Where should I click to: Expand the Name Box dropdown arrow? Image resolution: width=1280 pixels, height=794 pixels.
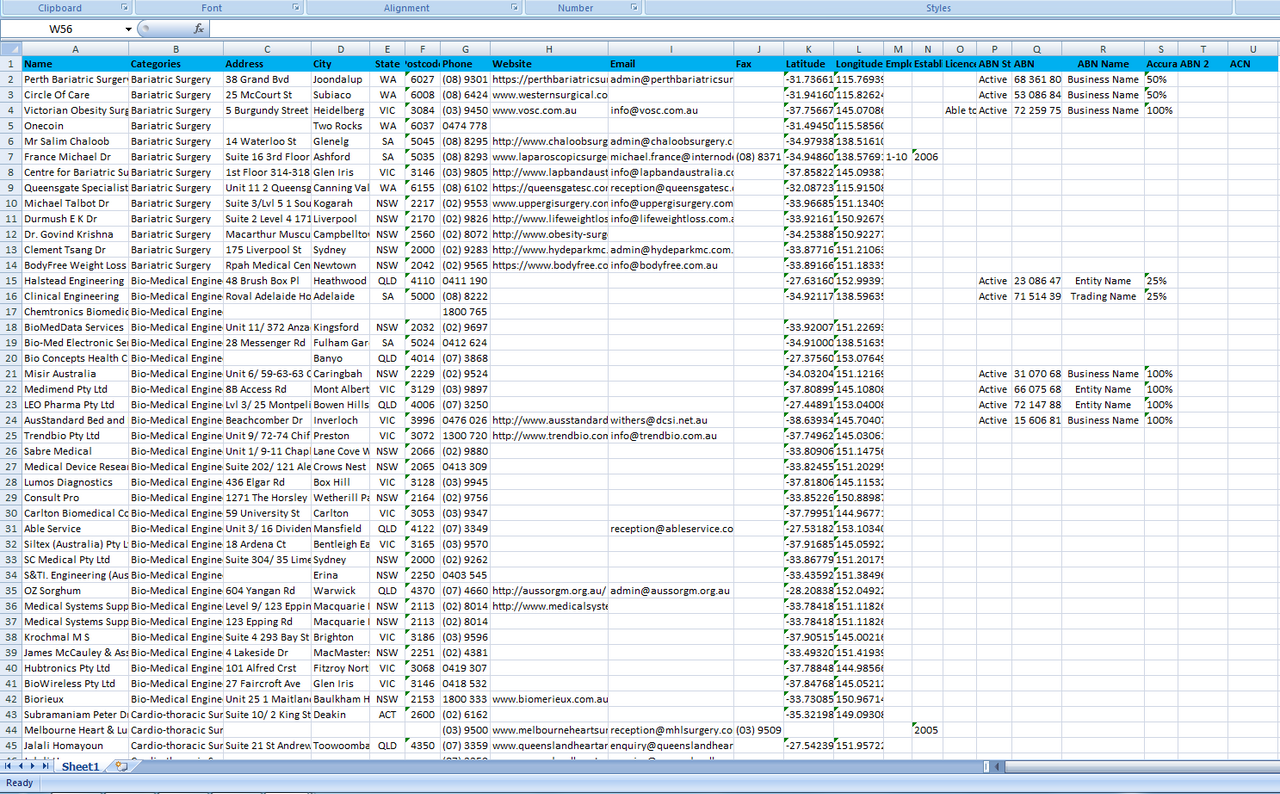tap(129, 29)
